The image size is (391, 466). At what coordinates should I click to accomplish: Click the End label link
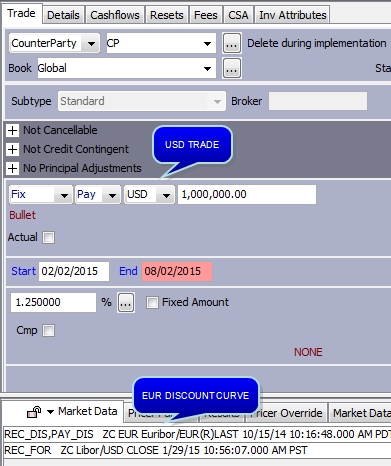(x=128, y=271)
